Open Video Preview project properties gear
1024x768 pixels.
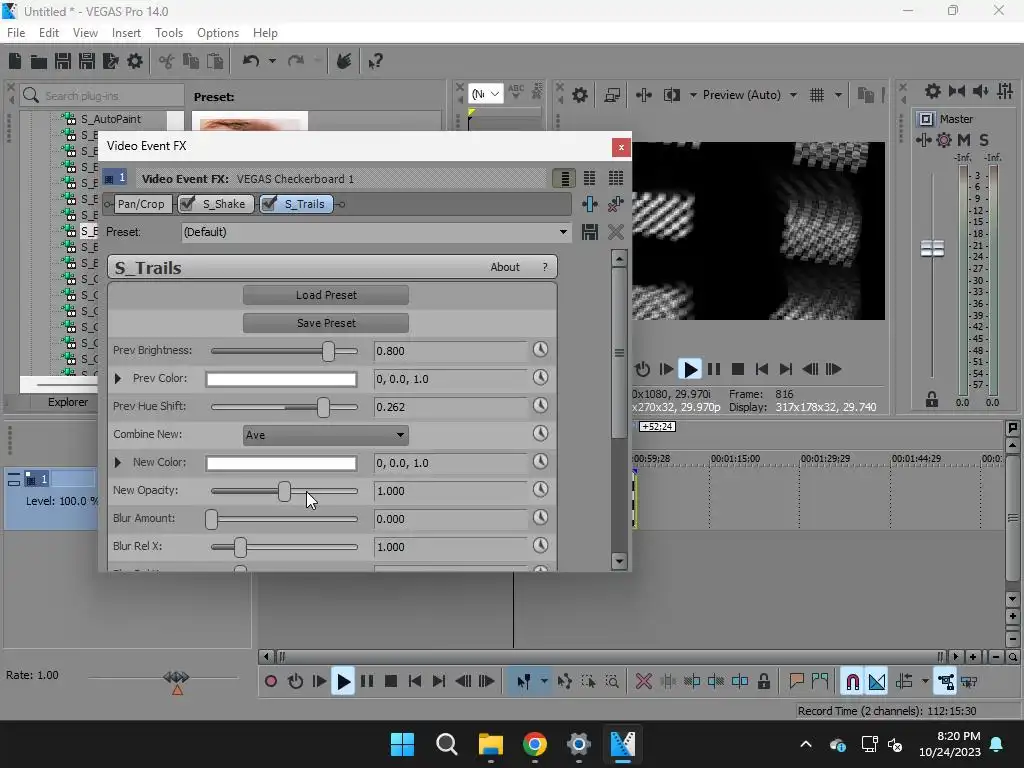tap(579, 95)
